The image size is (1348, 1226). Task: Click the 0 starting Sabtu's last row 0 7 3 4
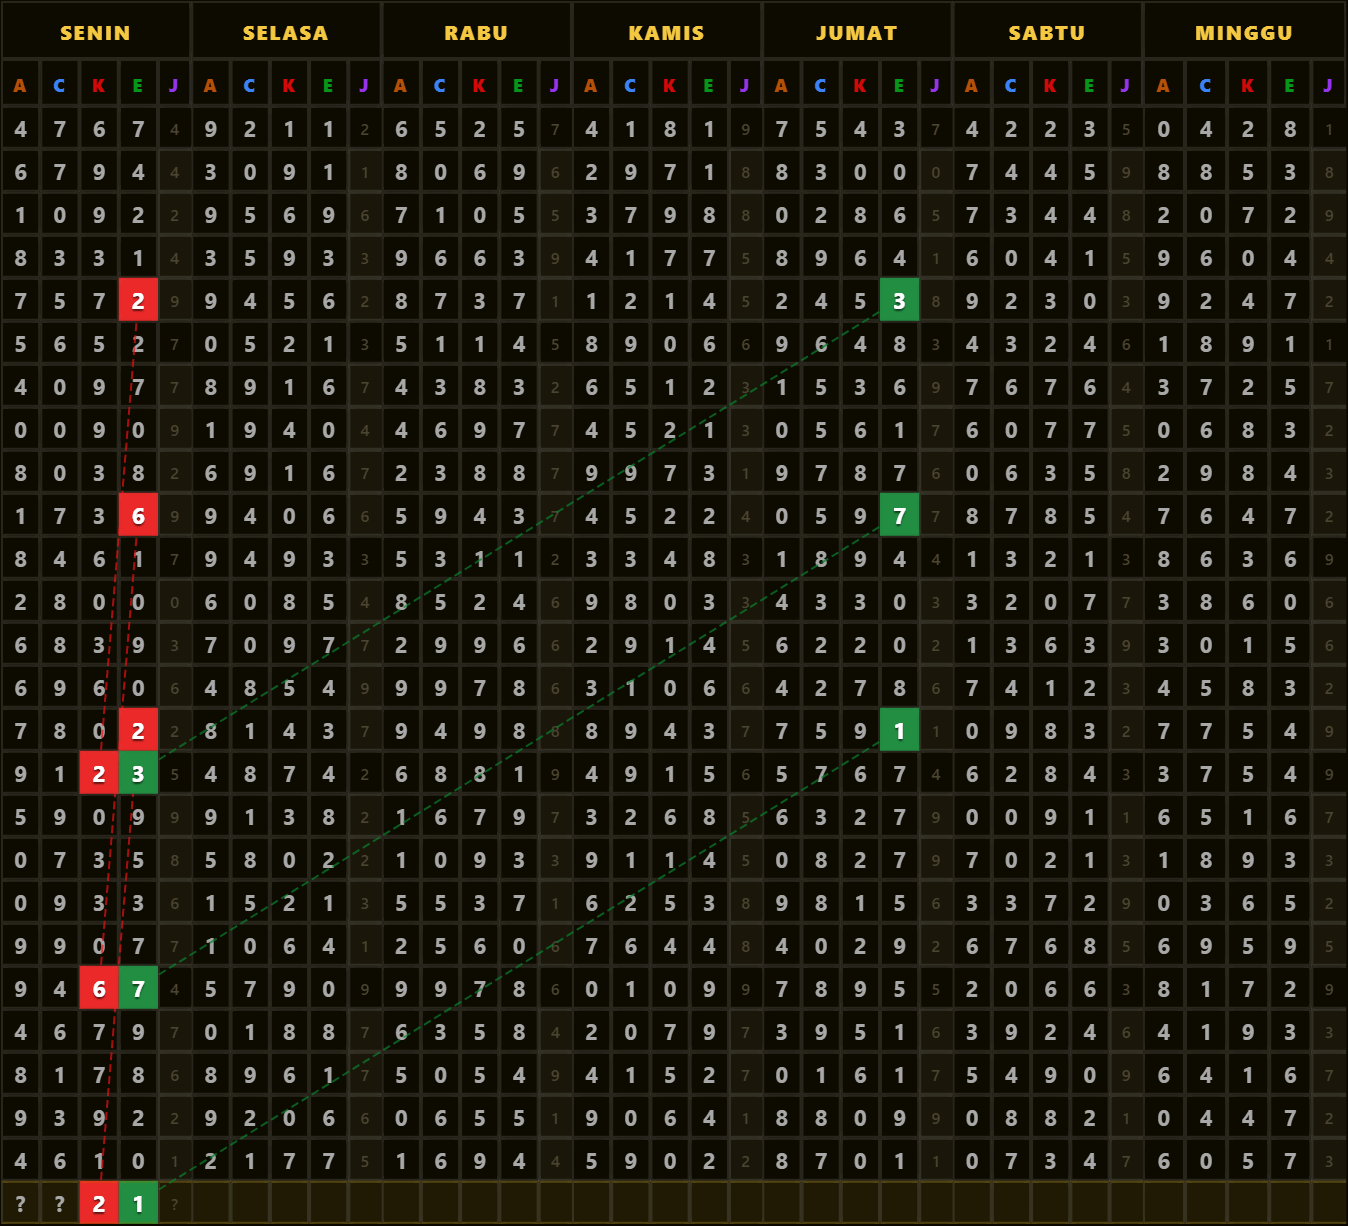(x=972, y=1161)
